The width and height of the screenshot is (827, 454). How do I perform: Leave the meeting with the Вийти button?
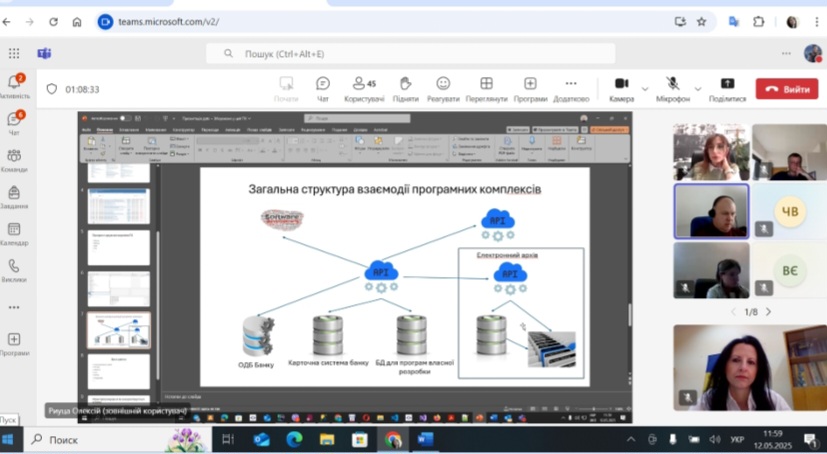(x=786, y=89)
